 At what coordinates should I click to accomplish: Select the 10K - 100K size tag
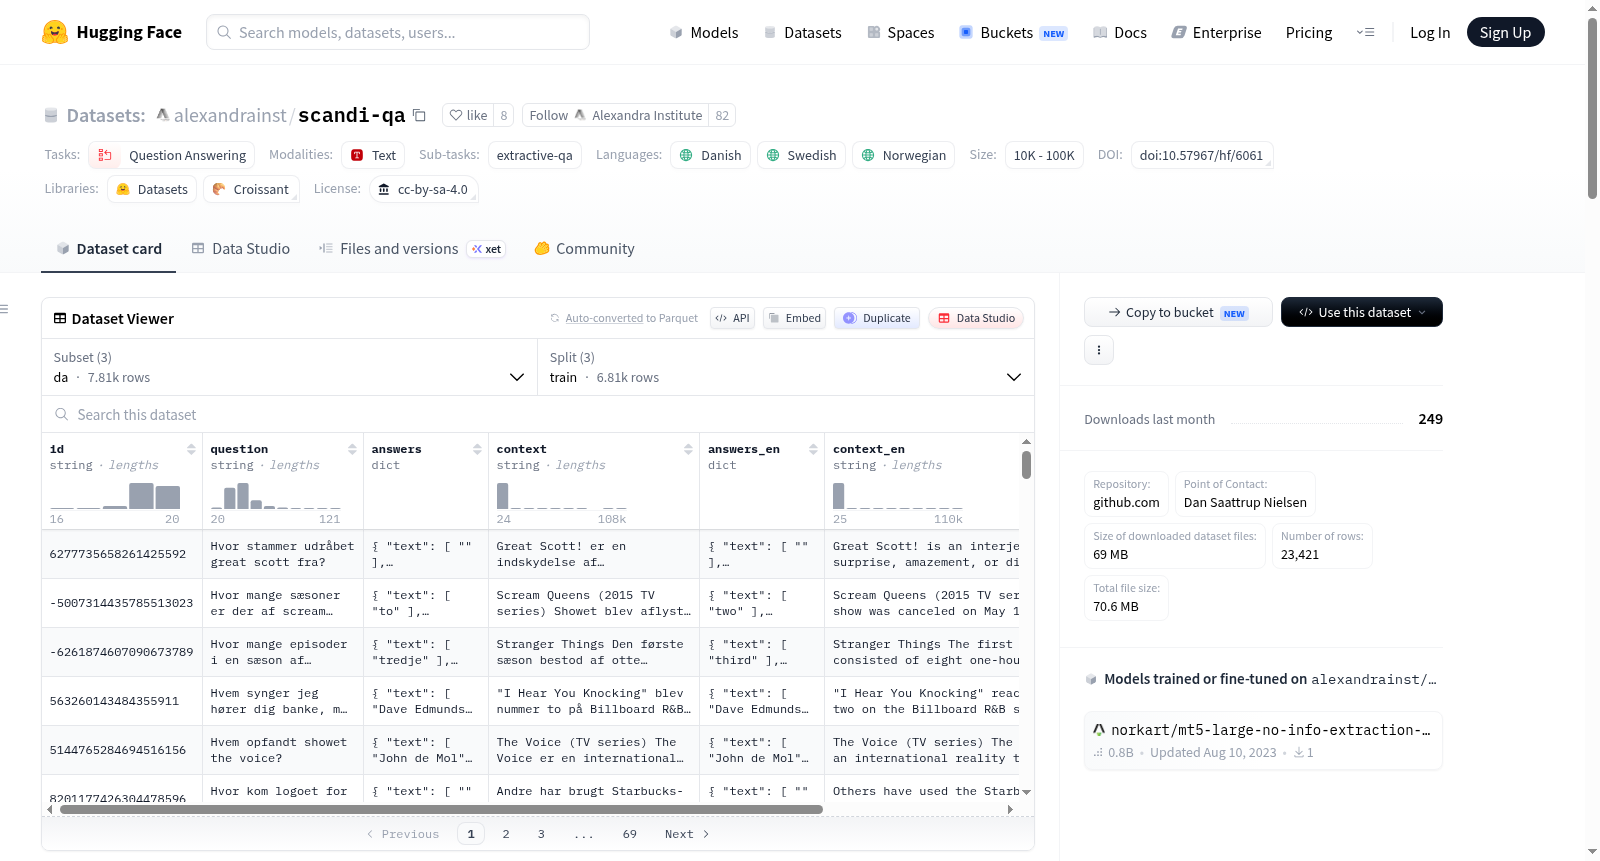[x=1044, y=155]
